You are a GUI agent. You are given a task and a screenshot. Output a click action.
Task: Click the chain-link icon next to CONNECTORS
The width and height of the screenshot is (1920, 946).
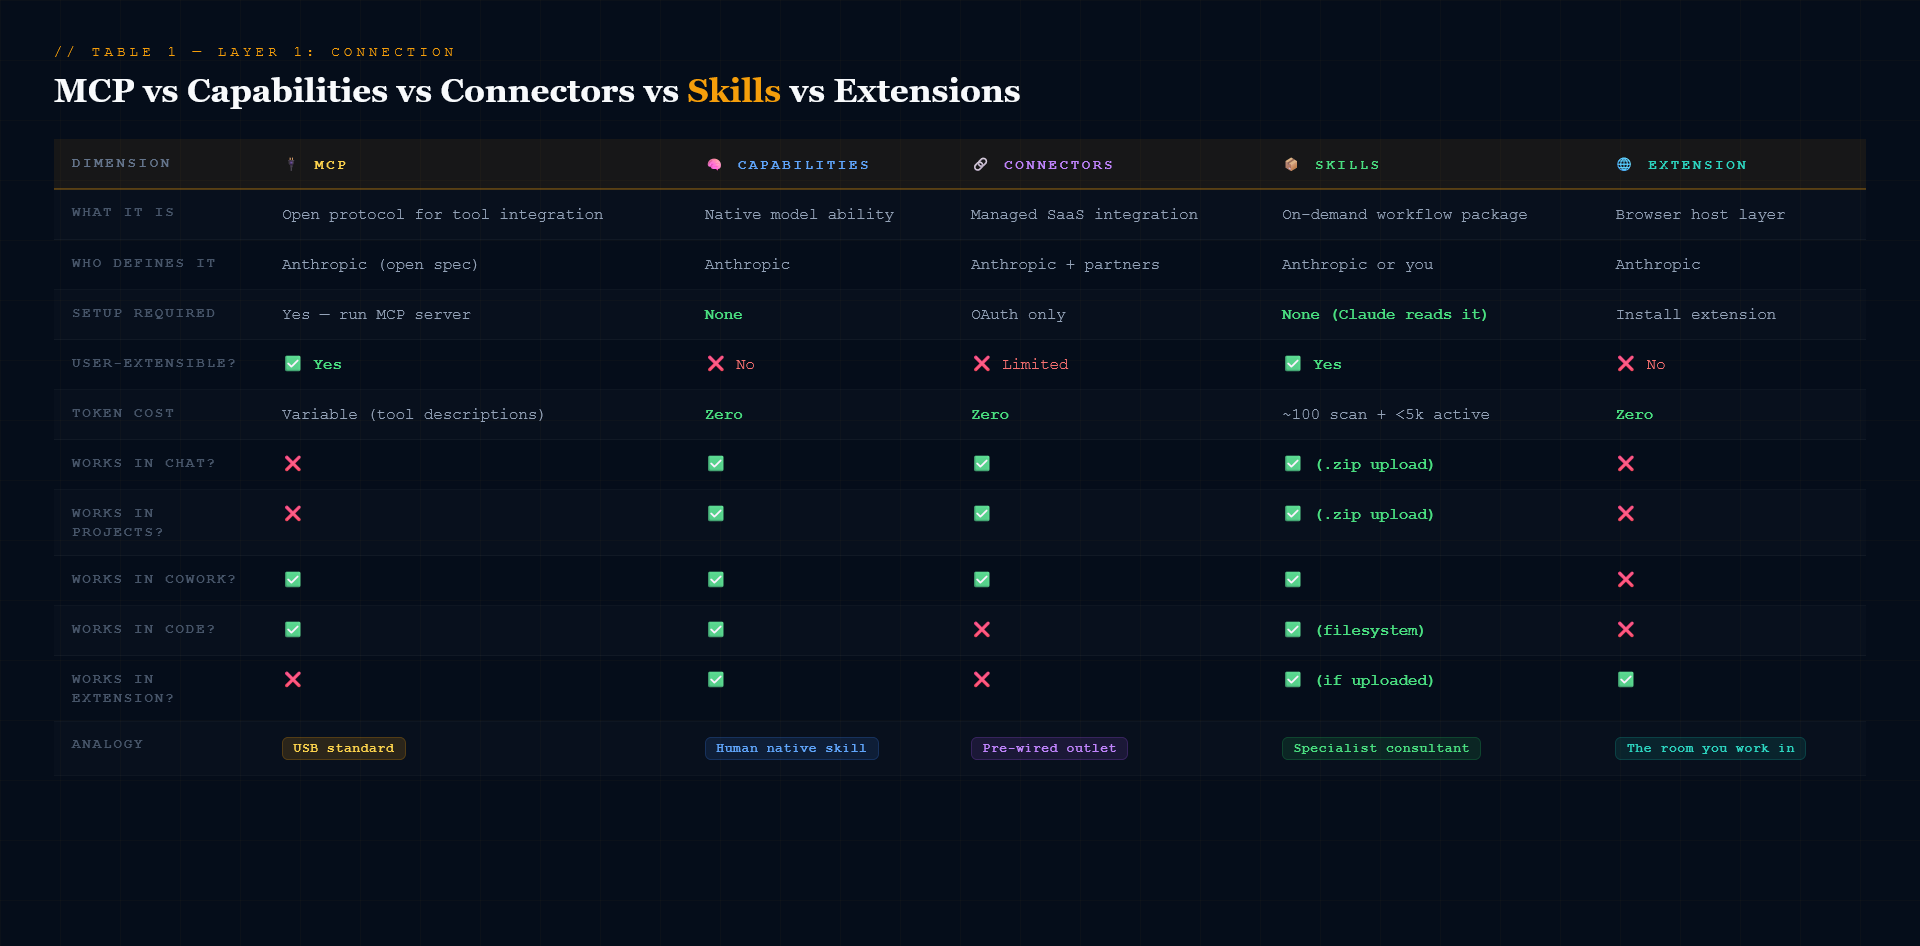[x=981, y=164]
